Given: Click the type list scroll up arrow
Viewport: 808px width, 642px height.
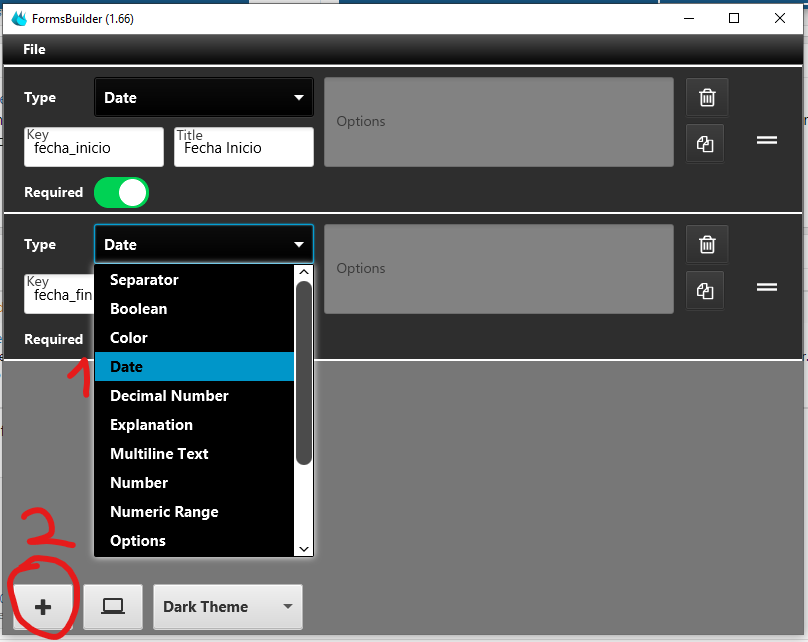Looking at the screenshot, I should click(304, 272).
